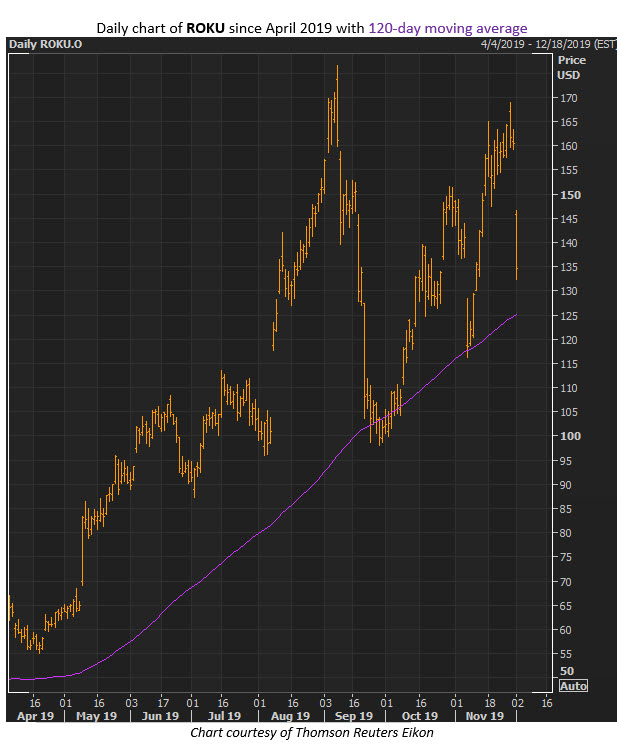This screenshot has height=744, width=617.
Task: Click the 120-day moving average title text
Action: pyautogui.click(x=448, y=28)
